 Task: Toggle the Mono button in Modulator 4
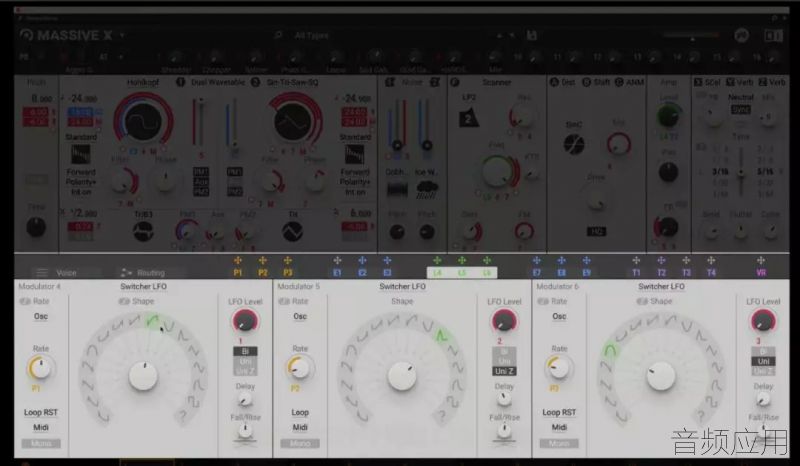click(x=41, y=444)
